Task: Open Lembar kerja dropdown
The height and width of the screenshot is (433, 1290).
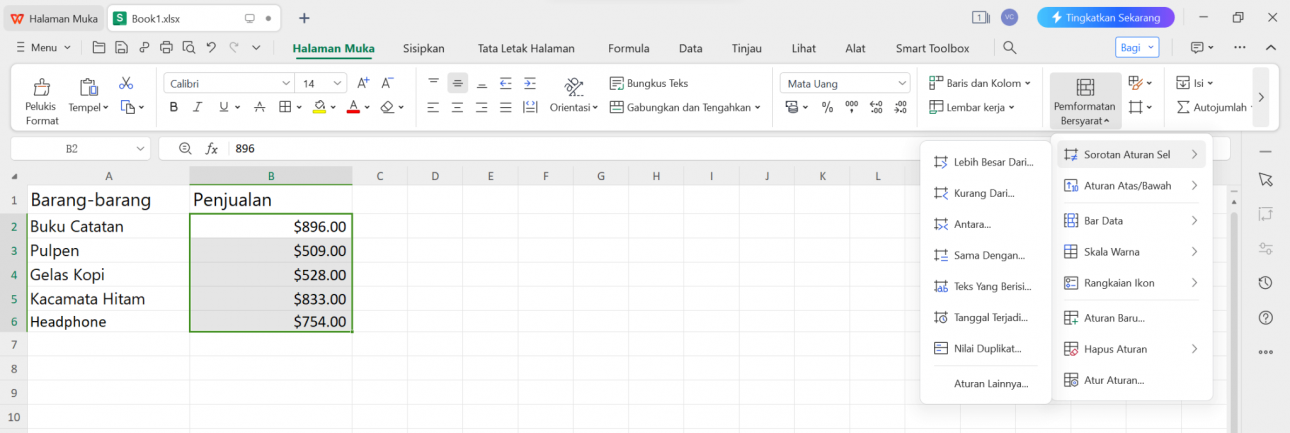Action: [x=972, y=107]
